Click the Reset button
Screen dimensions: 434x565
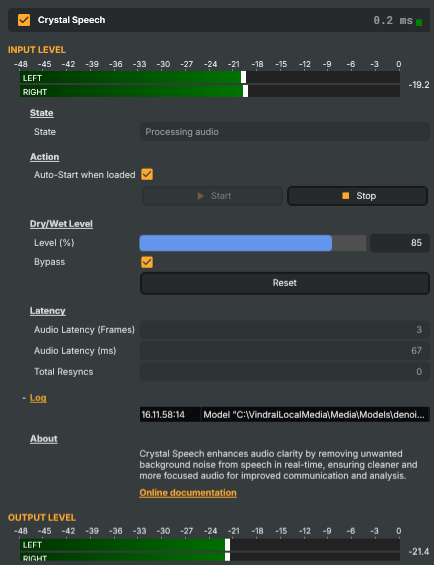[x=285, y=283]
